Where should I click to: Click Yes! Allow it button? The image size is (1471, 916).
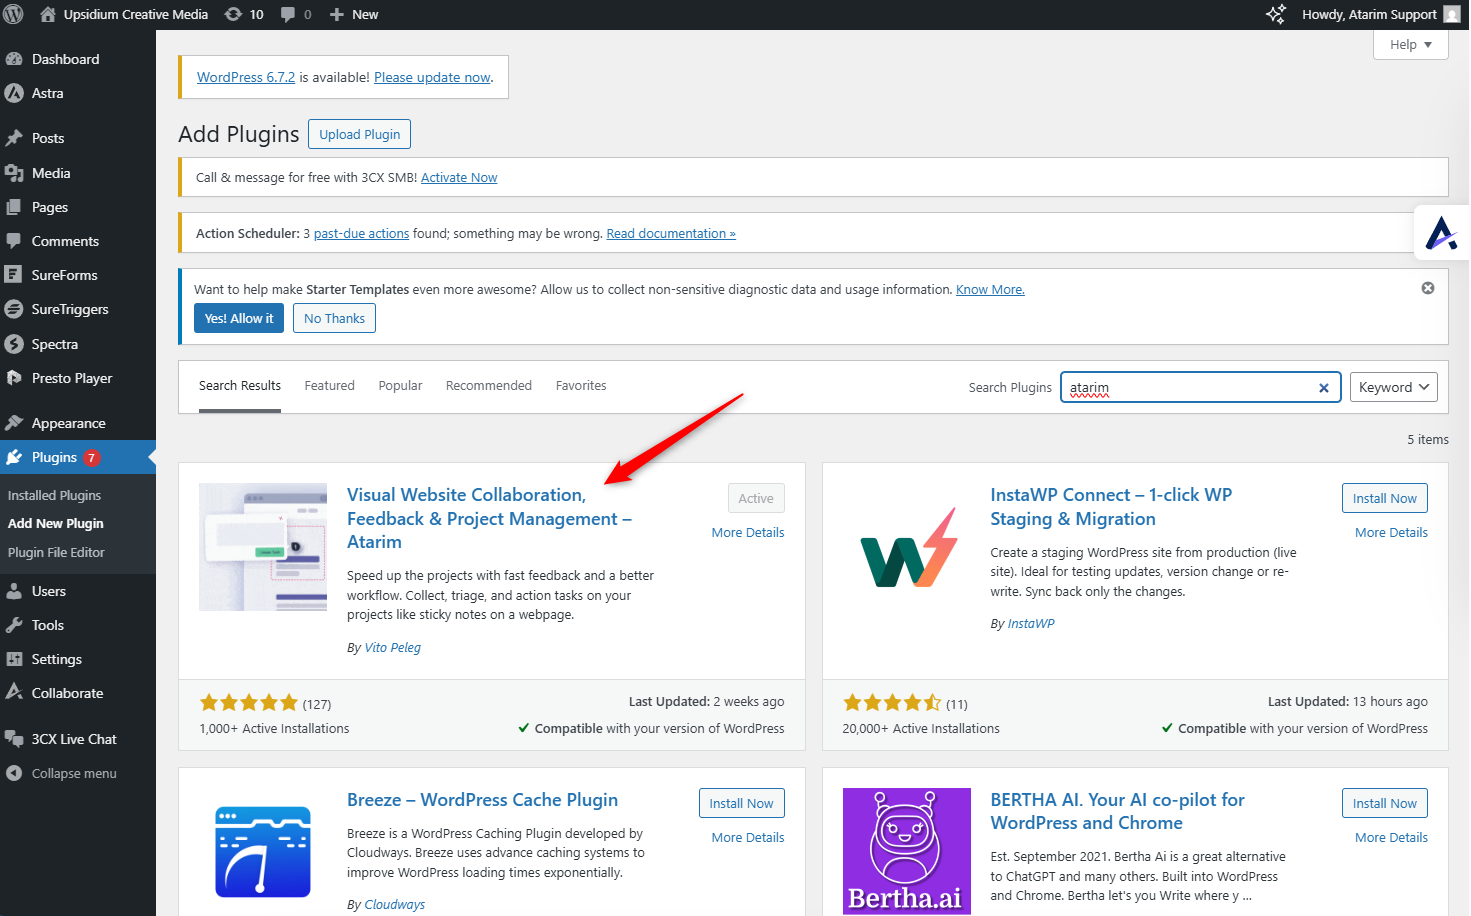(238, 318)
